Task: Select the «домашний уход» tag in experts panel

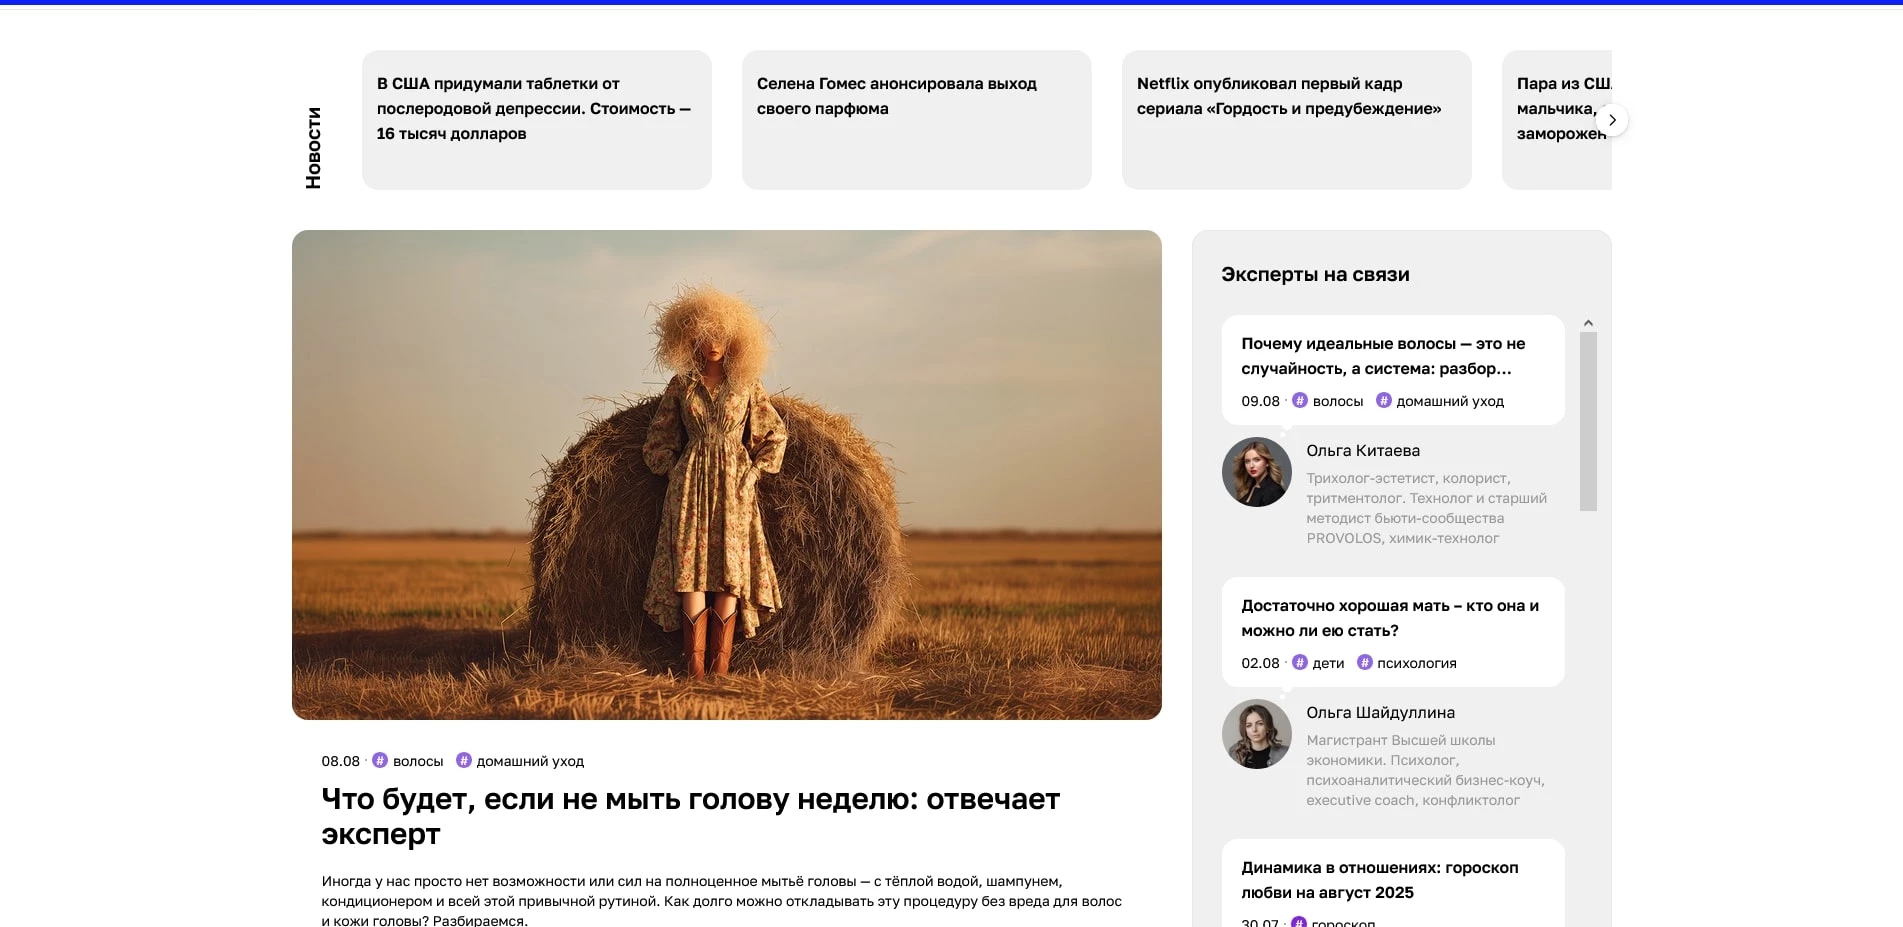Action: coord(1449,401)
